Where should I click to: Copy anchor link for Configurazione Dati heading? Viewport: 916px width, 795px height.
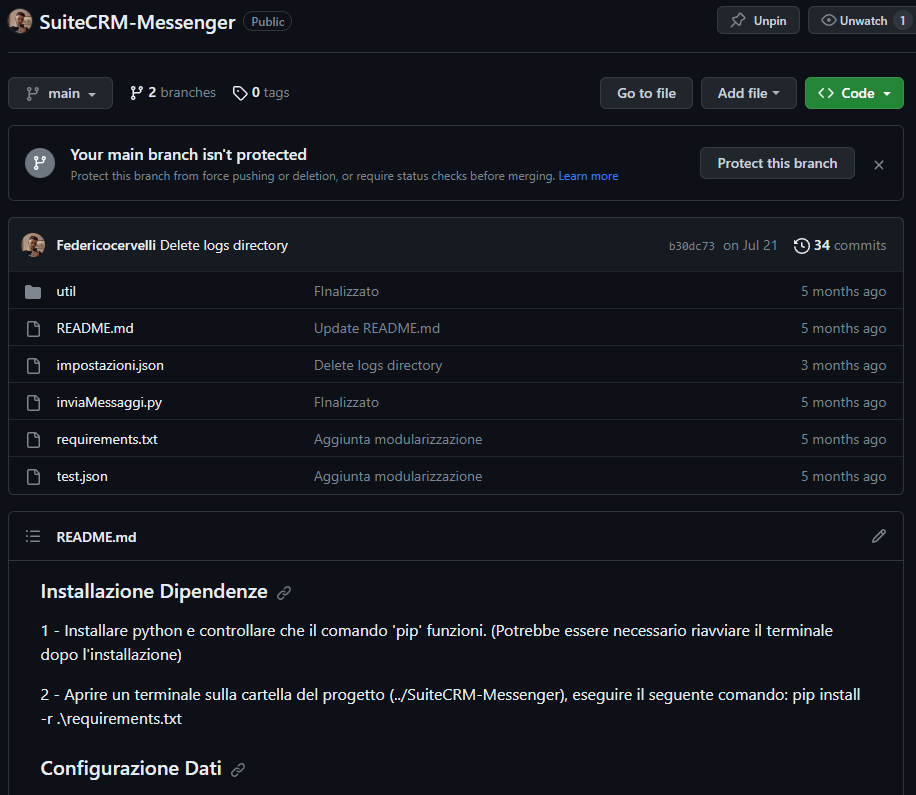pyautogui.click(x=238, y=770)
